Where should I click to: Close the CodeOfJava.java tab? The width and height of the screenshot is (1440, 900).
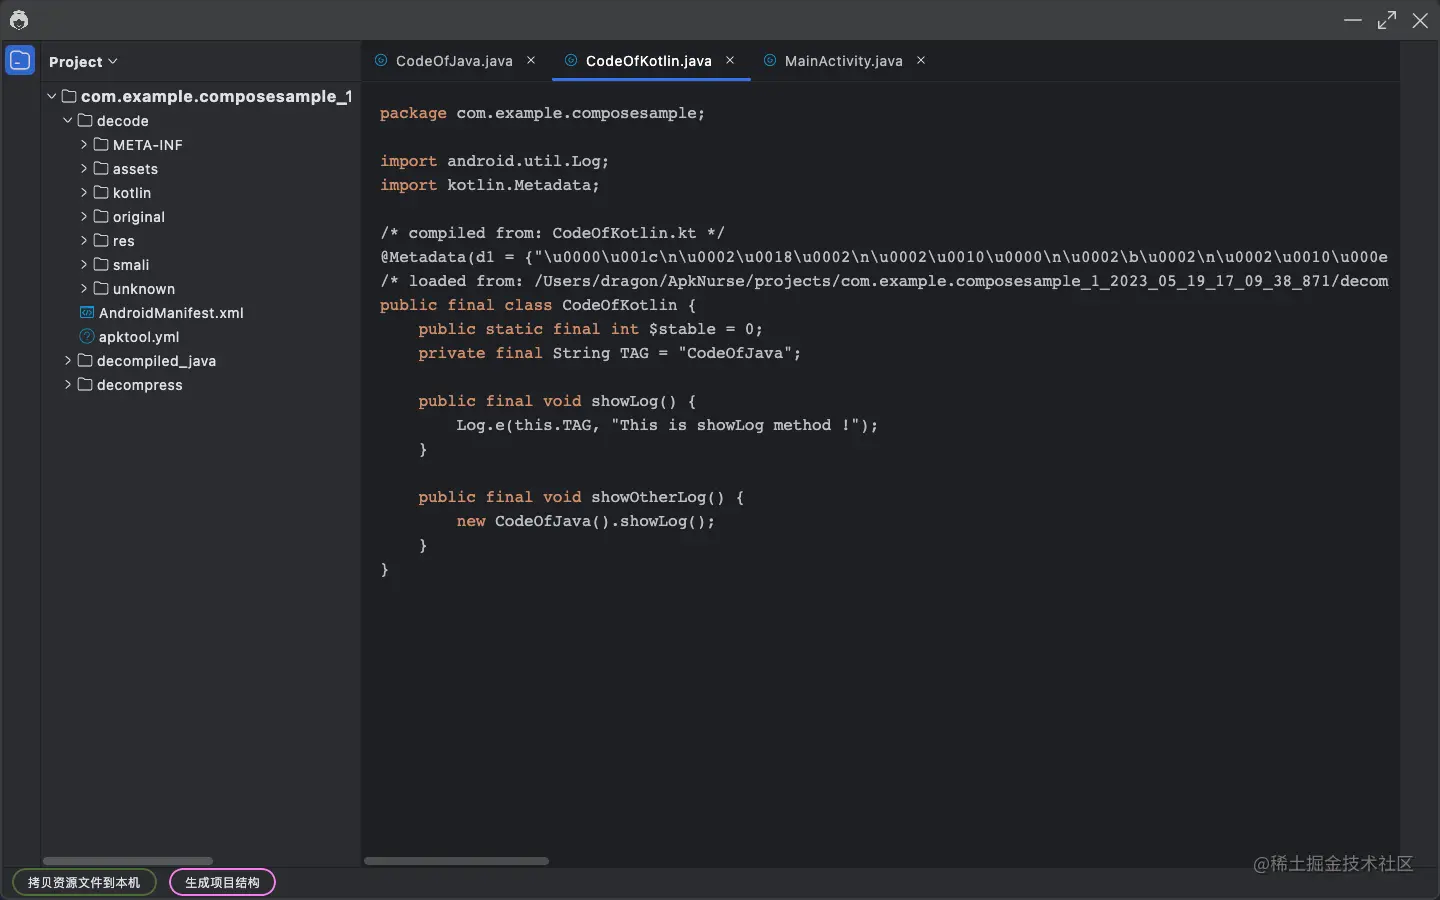pyautogui.click(x=531, y=61)
